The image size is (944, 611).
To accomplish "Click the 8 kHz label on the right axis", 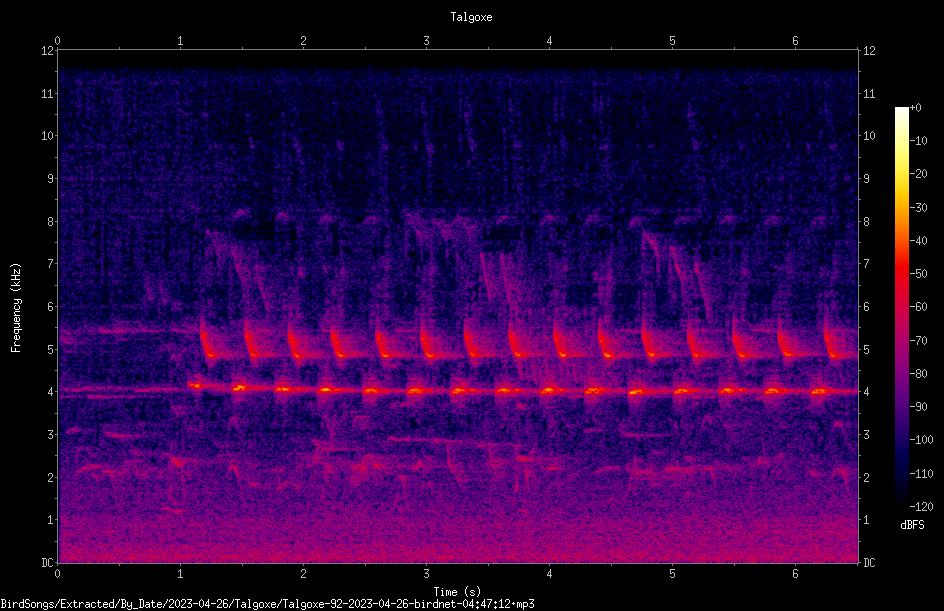I will [x=866, y=222].
